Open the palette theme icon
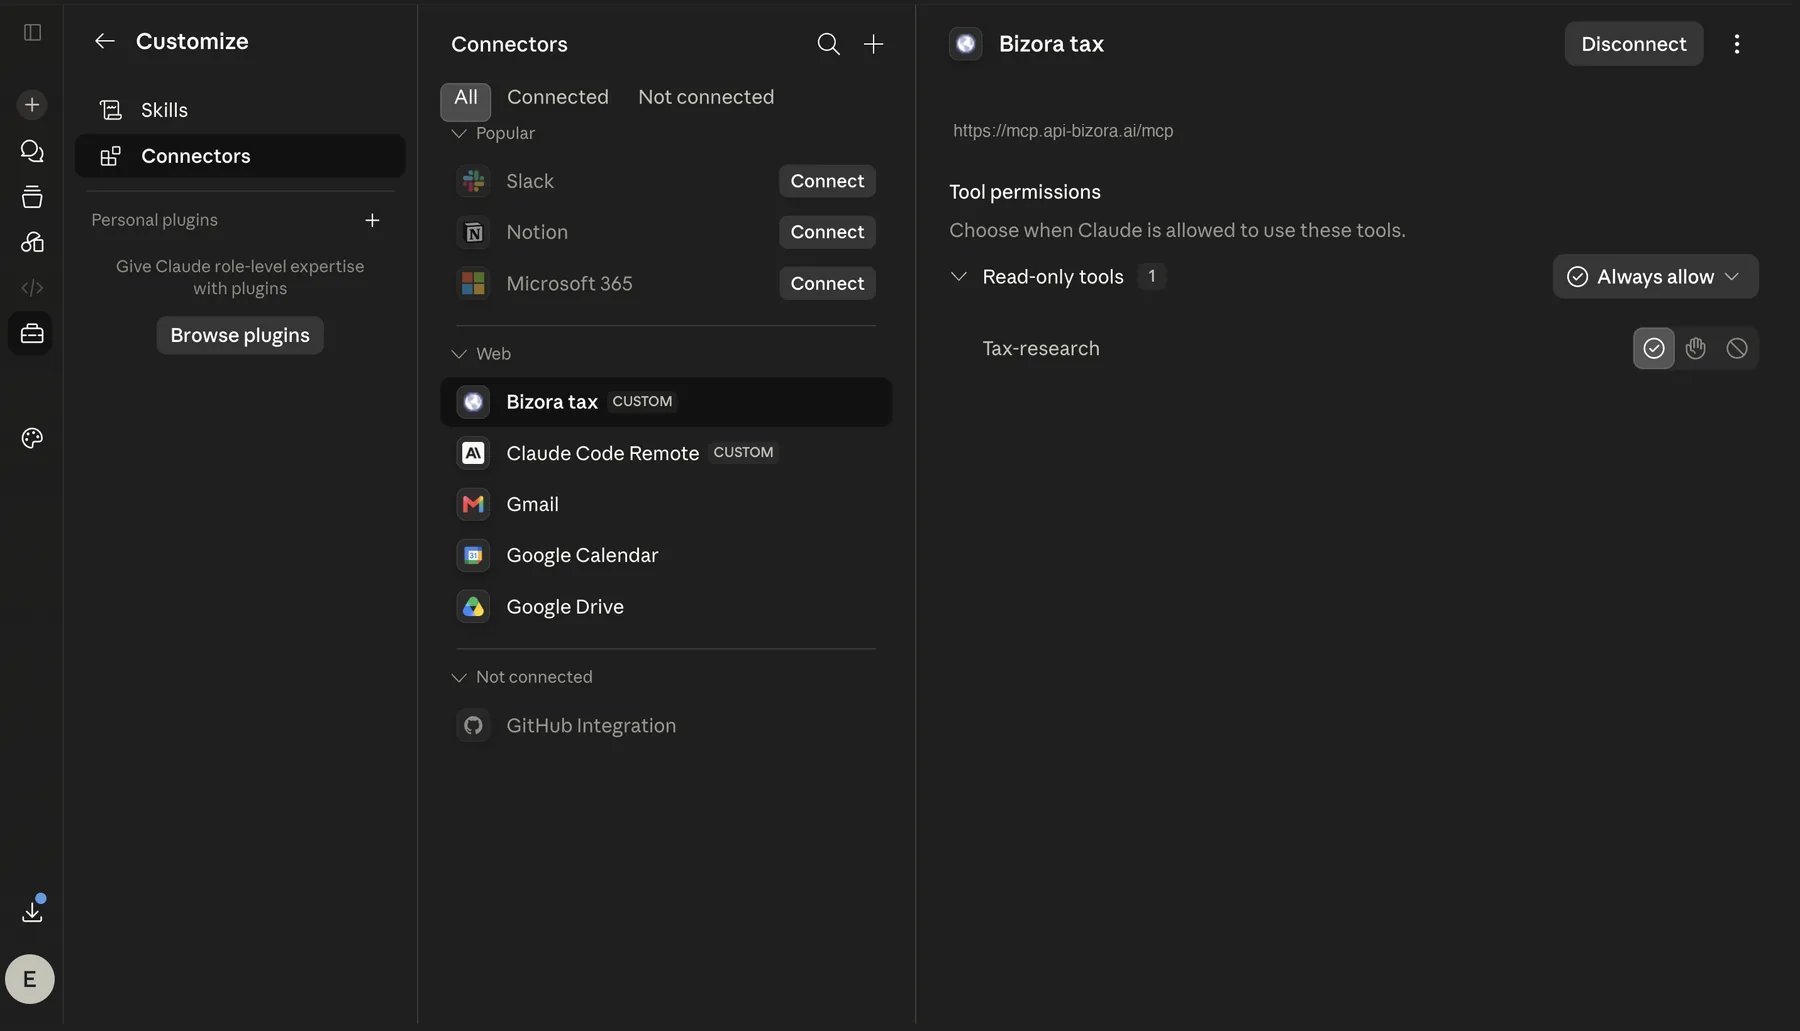Image resolution: width=1800 pixels, height=1031 pixels. [32, 438]
